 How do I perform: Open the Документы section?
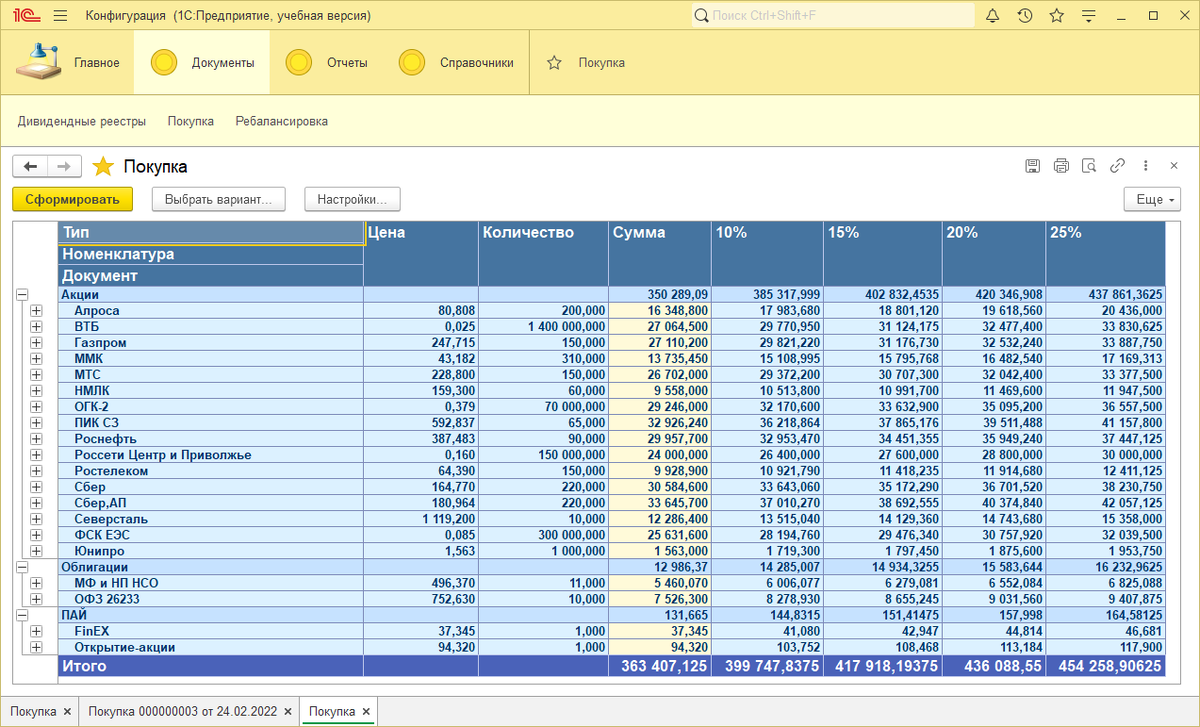pyautogui.click(x=202, y=63)
